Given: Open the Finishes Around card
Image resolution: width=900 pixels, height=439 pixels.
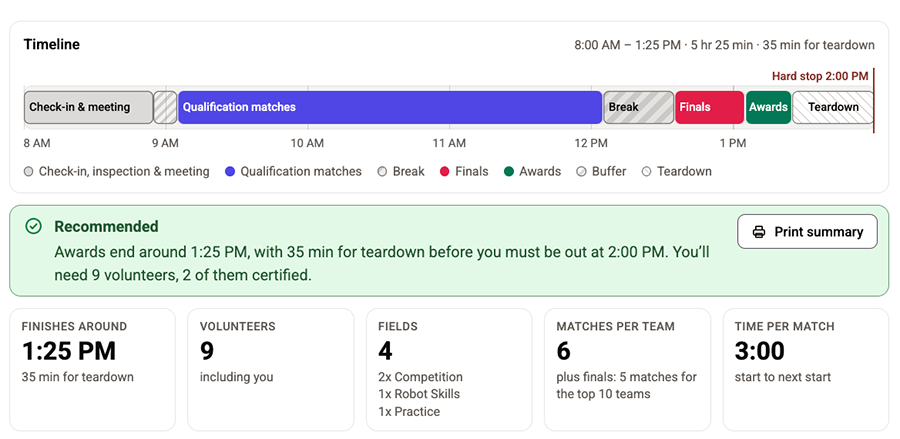Looking at the screenshot, I should click(x=92, y=370).
